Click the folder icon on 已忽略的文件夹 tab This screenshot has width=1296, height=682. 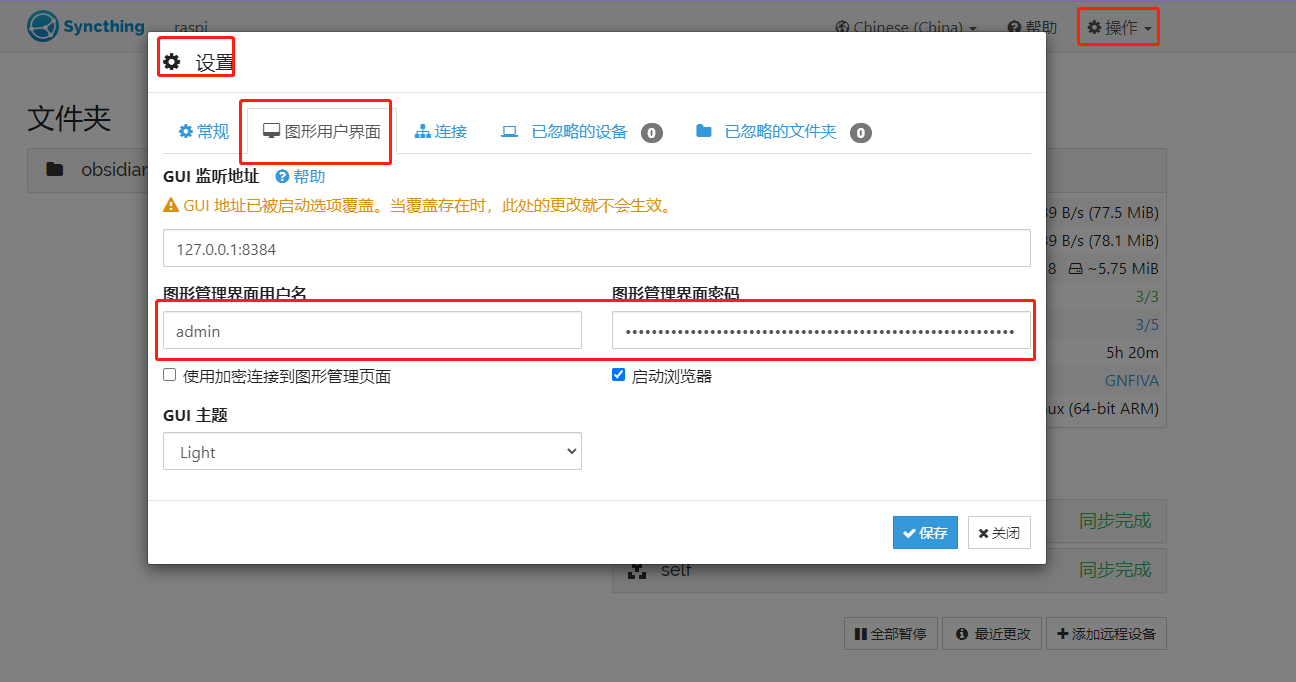coord(704,131)
